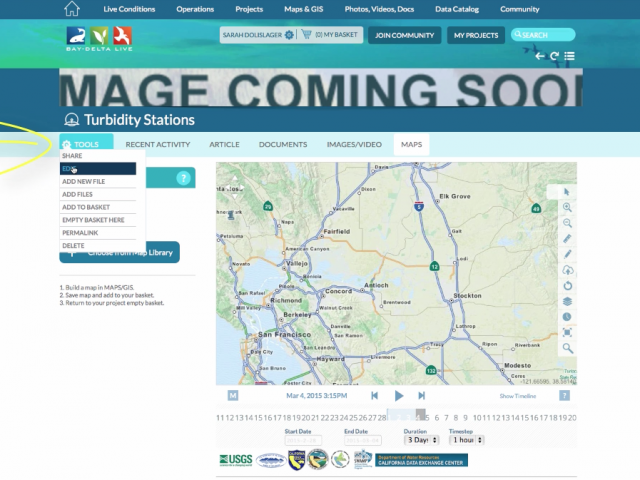This screenshot has width=640, height=480.
Task: Open the Tools dropdown menu
Action: click(x=86, y=144)
